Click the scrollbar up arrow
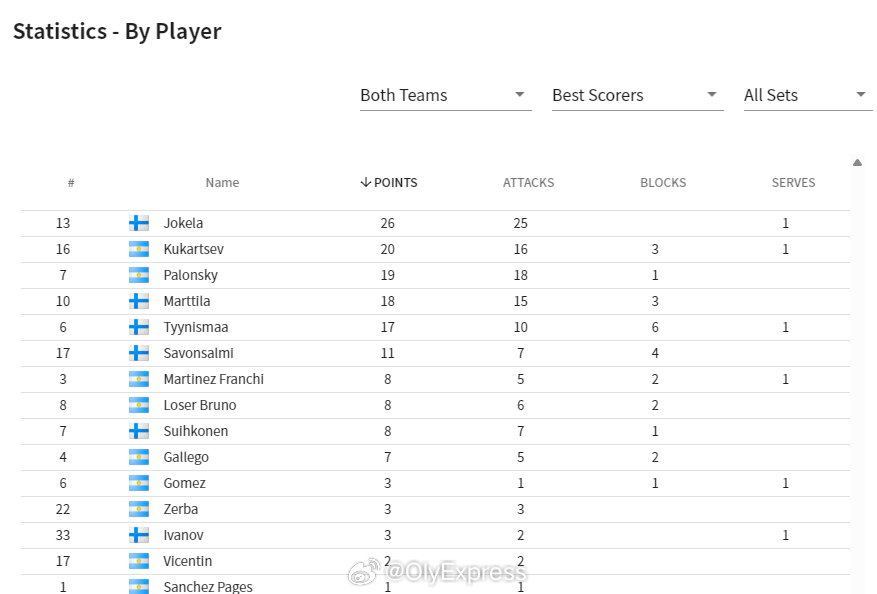 tap(857, 163)
